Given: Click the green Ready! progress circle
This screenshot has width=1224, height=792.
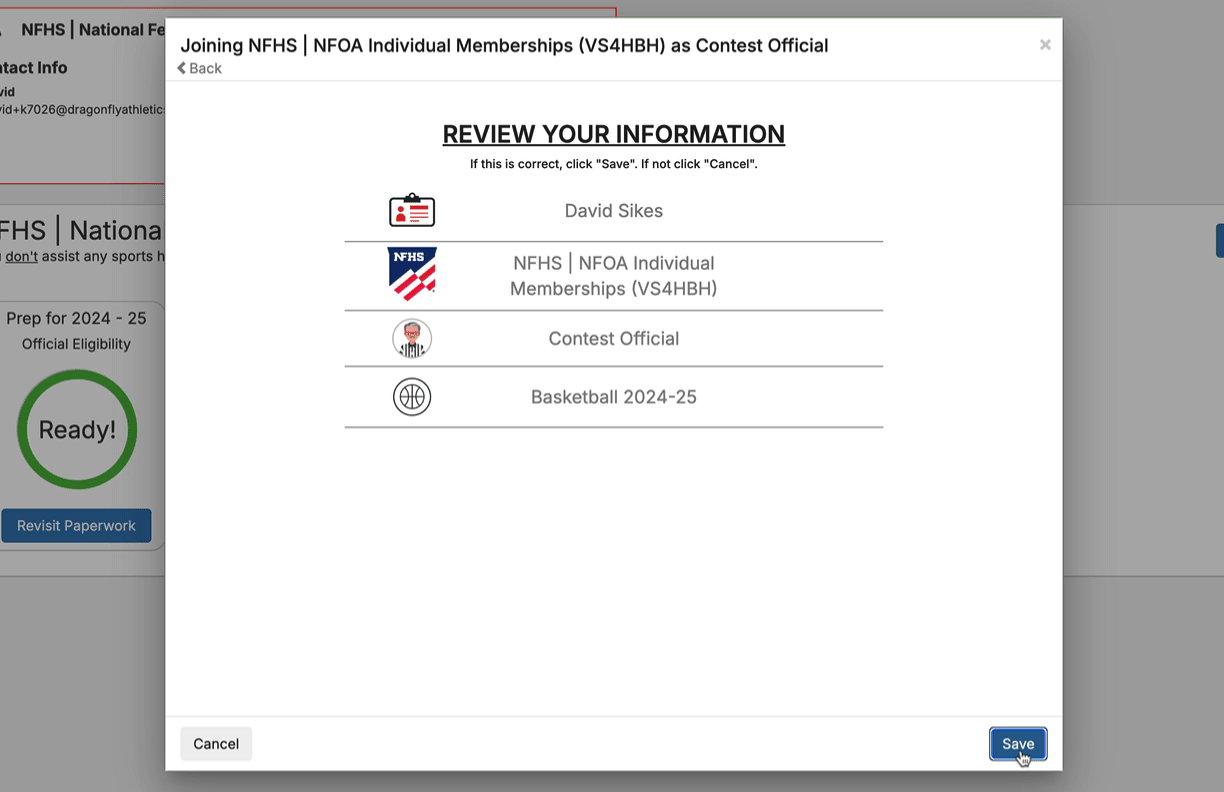Looking at the screenshot, I should pyautogui.click(x=77, y=430).
